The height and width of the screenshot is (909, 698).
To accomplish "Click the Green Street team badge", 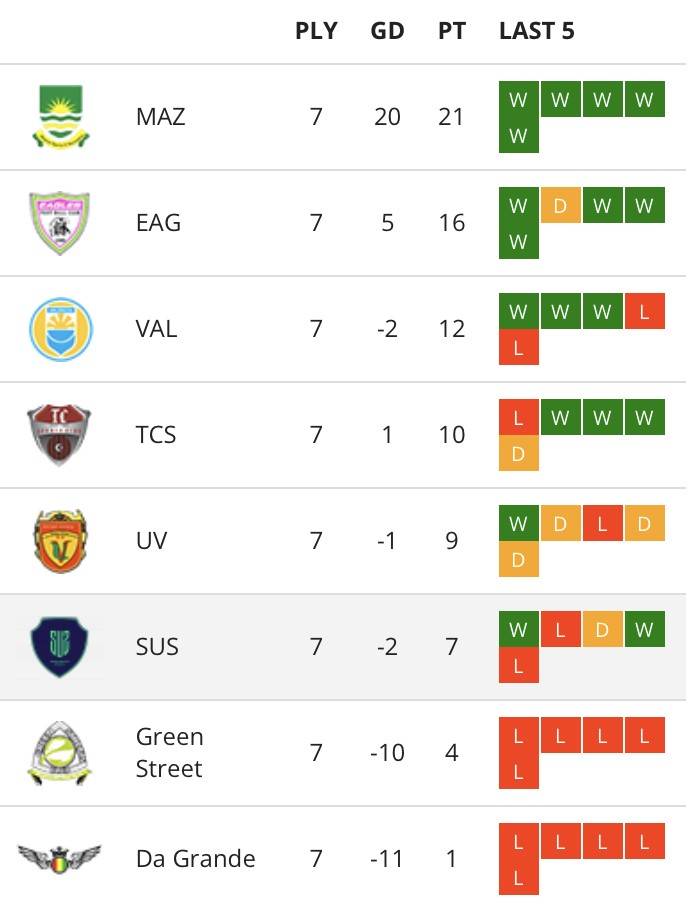I will pyautogui.click(x=60, y=753).
